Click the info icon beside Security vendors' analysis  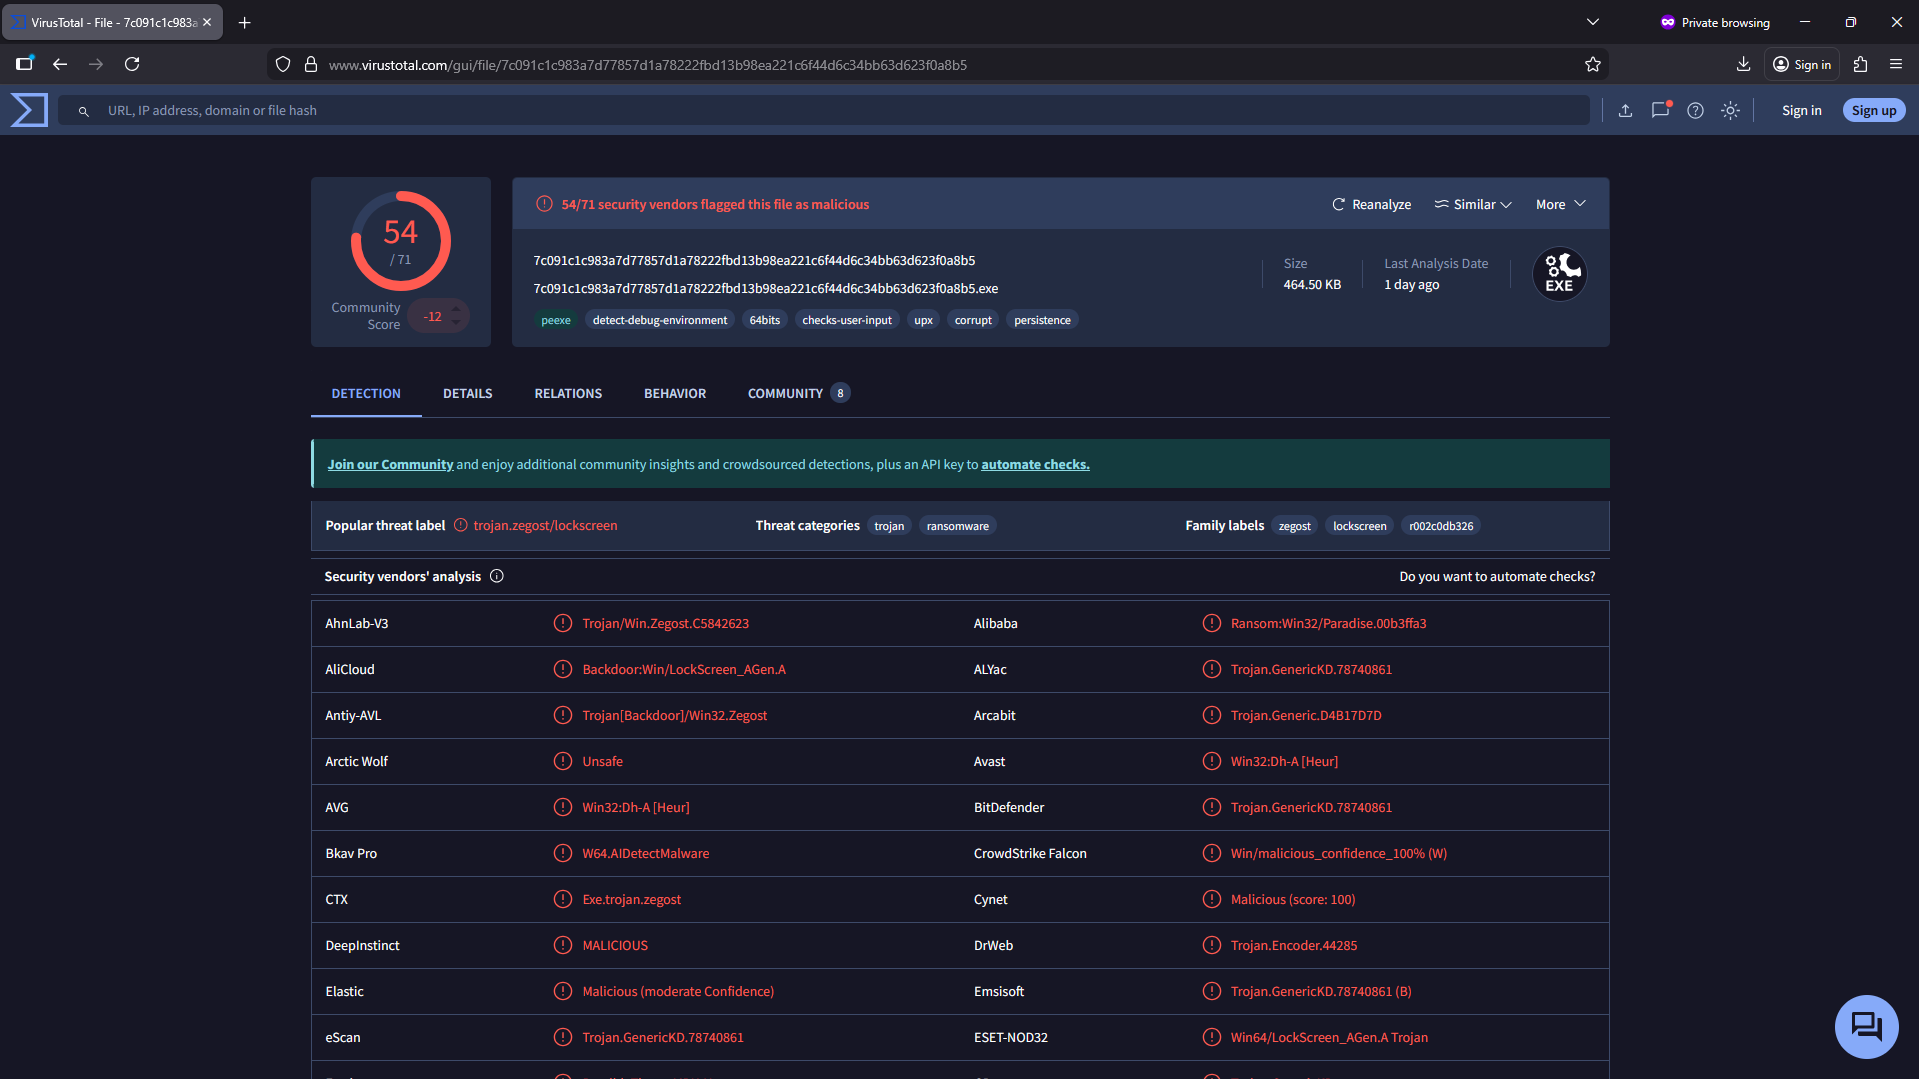click(x=497, y=576)
